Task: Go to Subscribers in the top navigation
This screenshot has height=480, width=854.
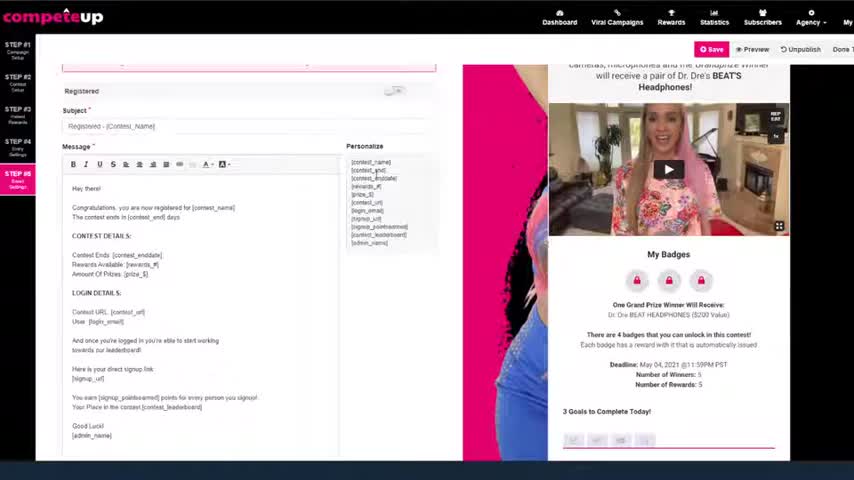Action: [762, 18]
